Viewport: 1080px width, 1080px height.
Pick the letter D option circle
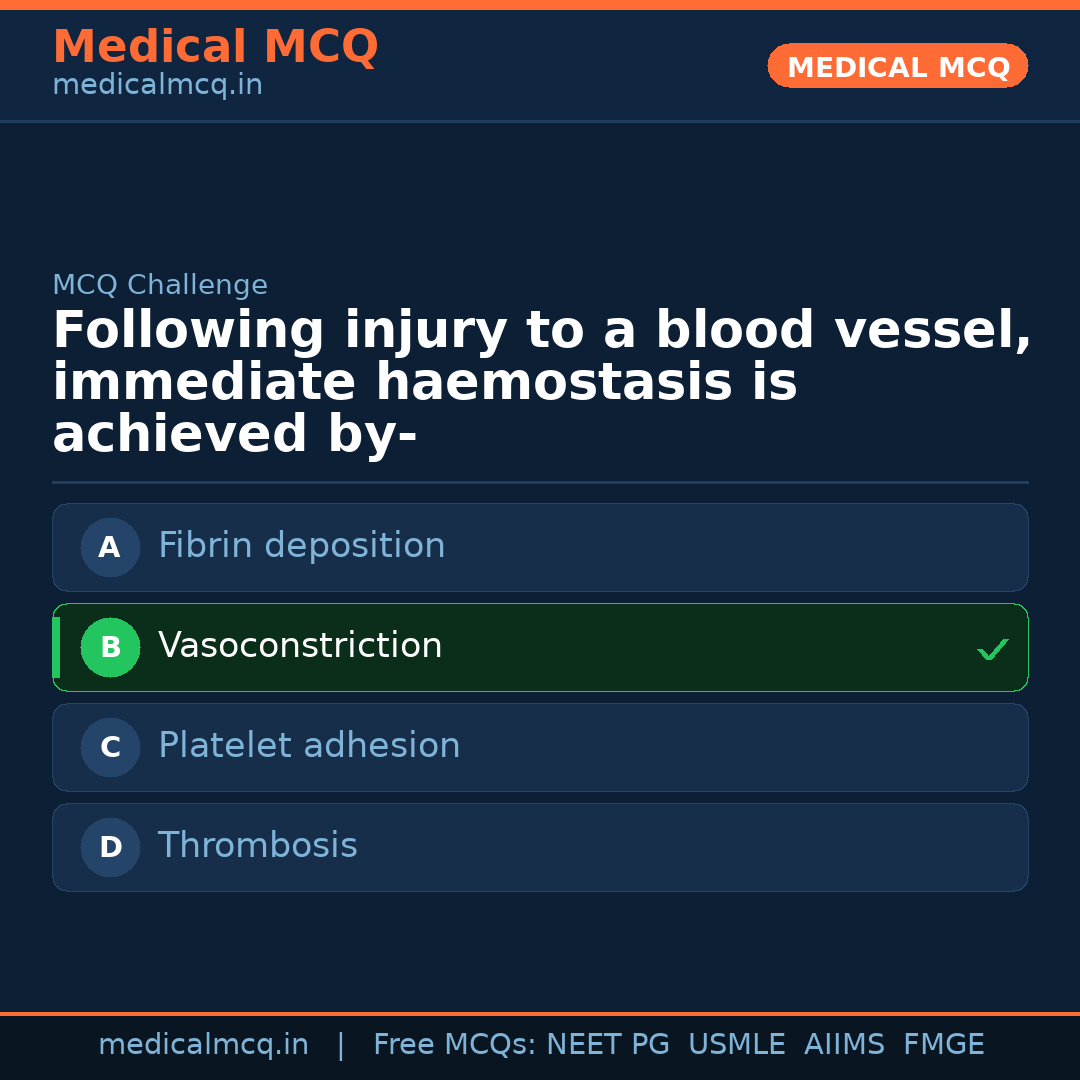[x=110, y=847]
